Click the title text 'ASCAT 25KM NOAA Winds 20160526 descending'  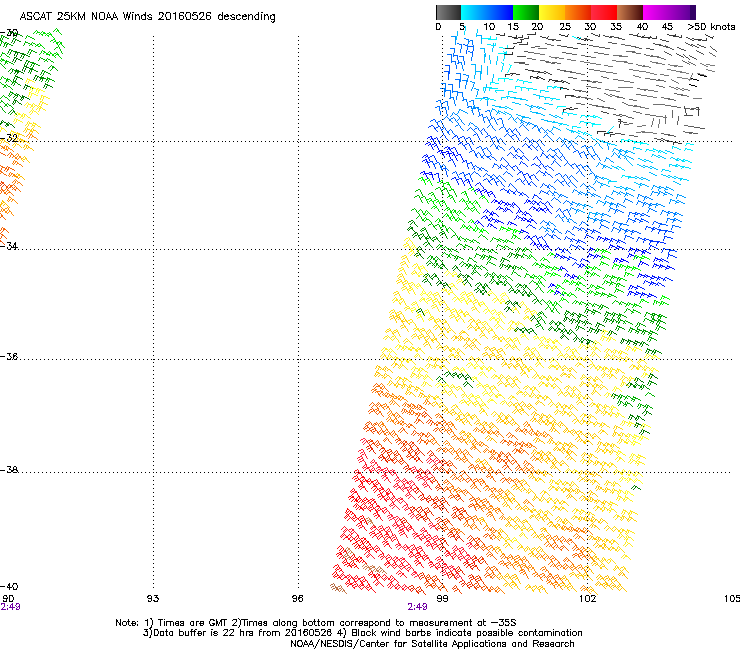point(147,17)
